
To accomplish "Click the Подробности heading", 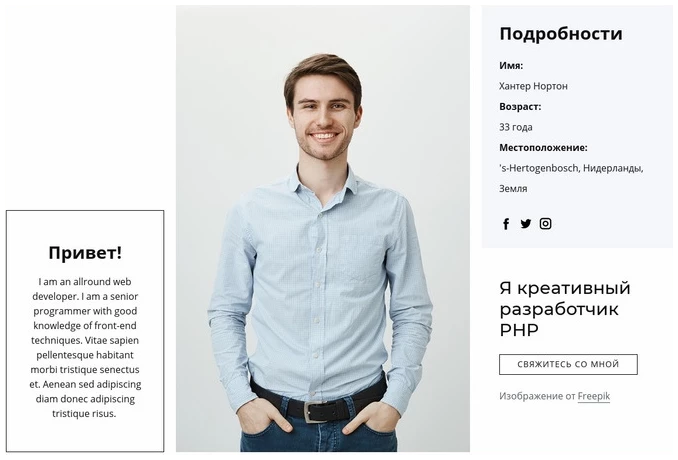I will point(561,34).
